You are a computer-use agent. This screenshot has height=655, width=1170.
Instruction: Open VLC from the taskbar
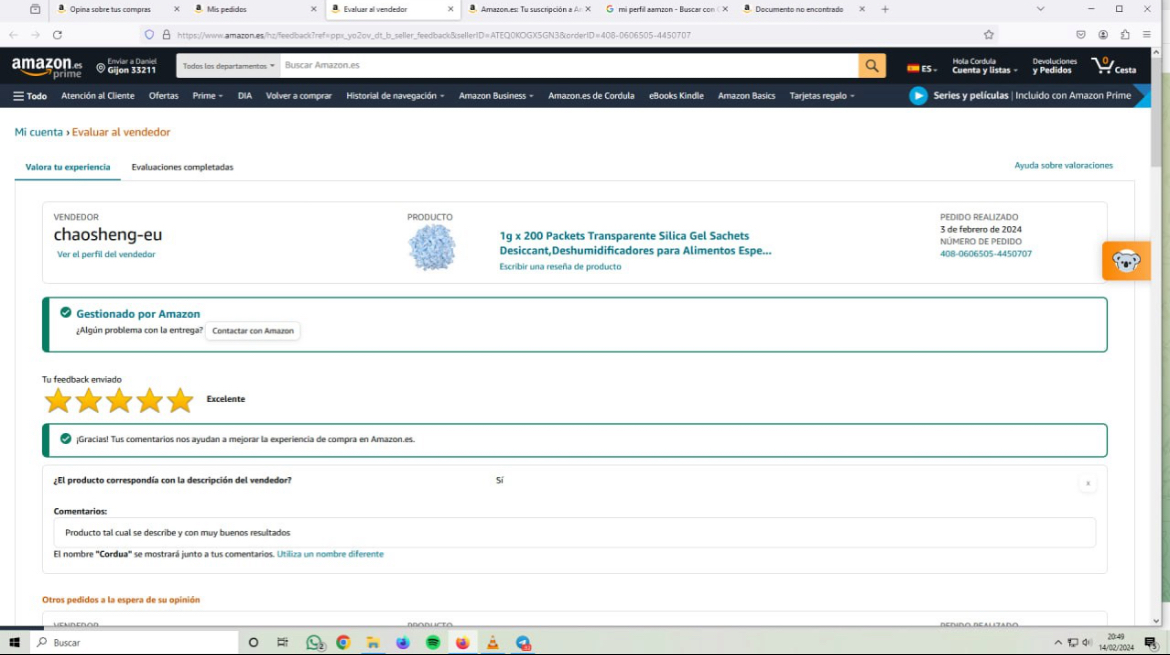[492, 642]
